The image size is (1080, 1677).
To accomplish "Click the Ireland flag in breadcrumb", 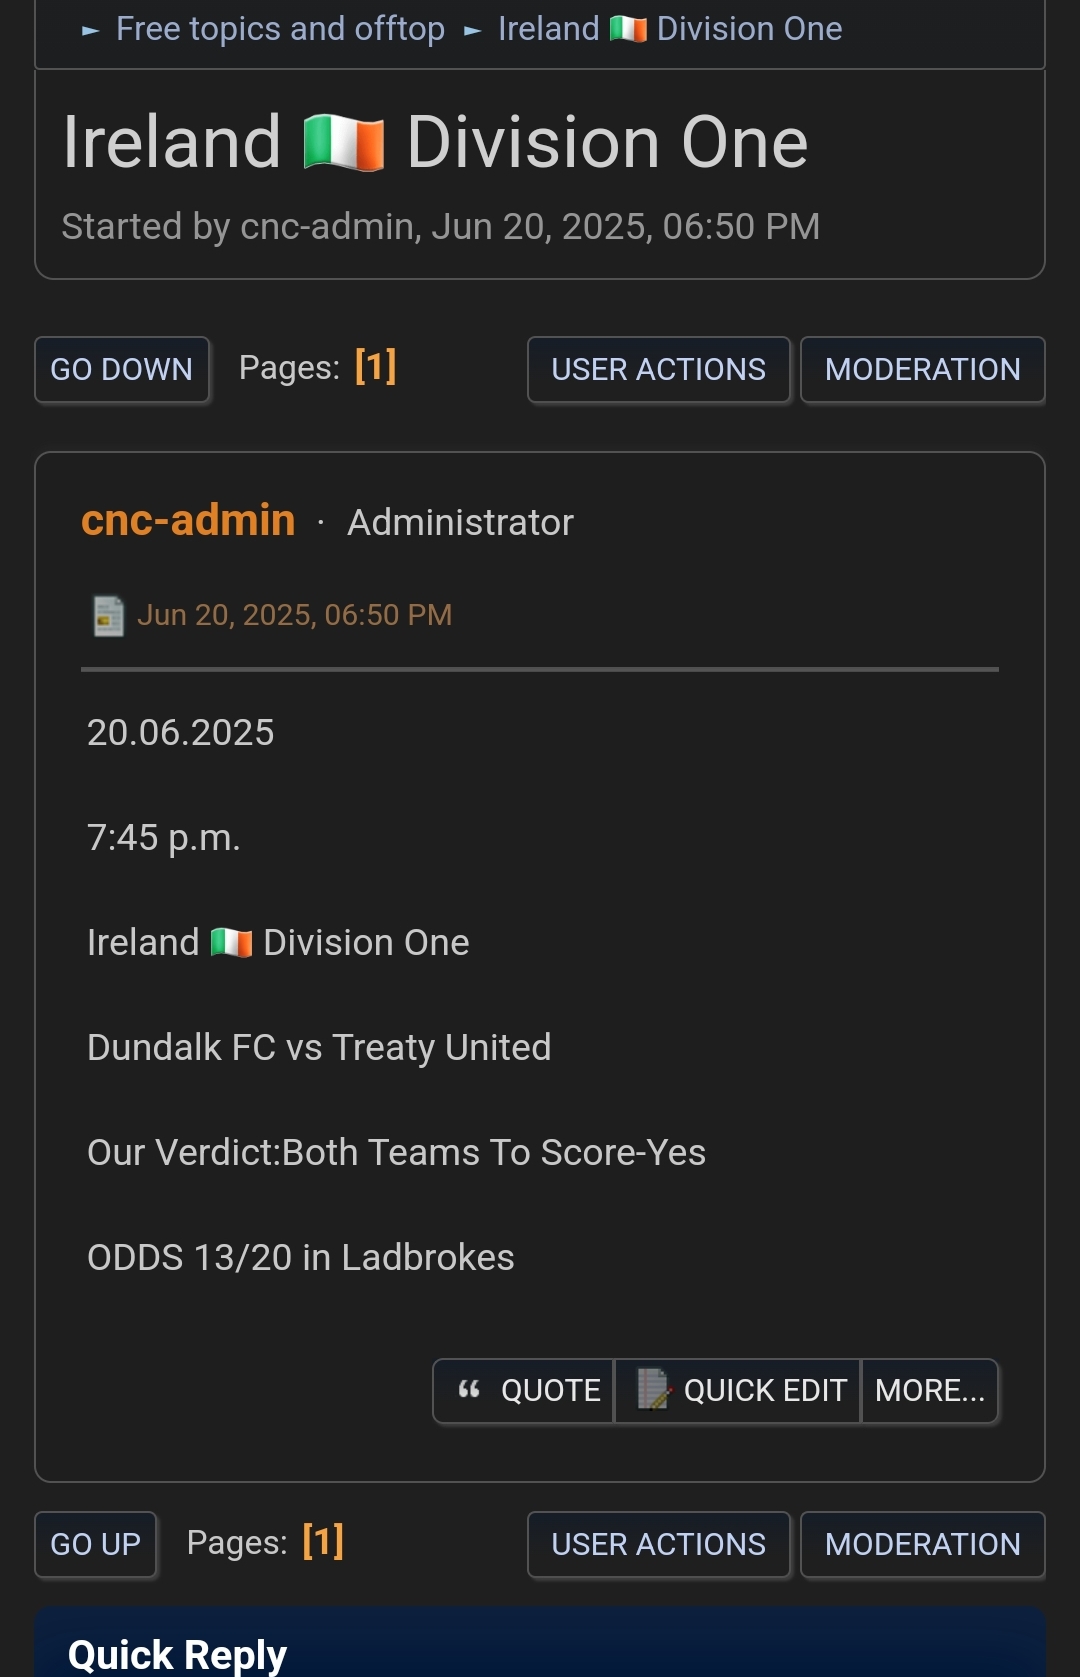I will tap(628, 29).
